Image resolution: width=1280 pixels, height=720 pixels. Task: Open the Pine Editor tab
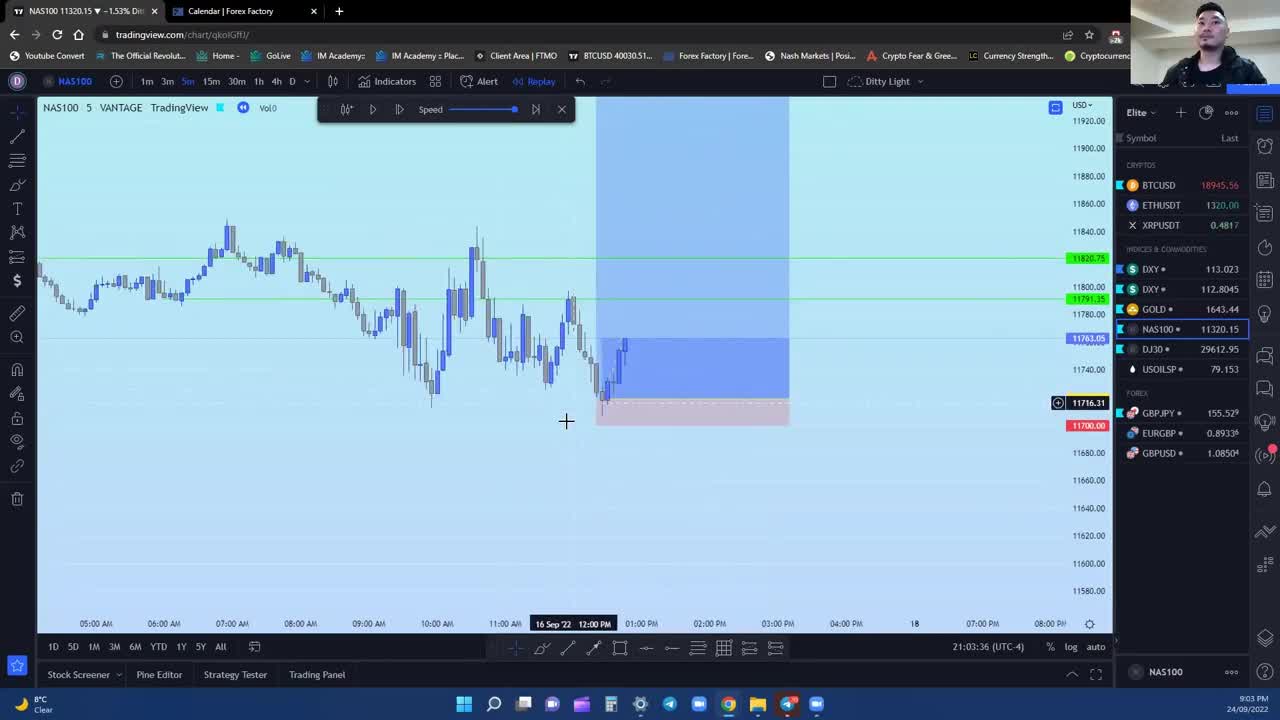pyautogui.click(x=159, y=675)
